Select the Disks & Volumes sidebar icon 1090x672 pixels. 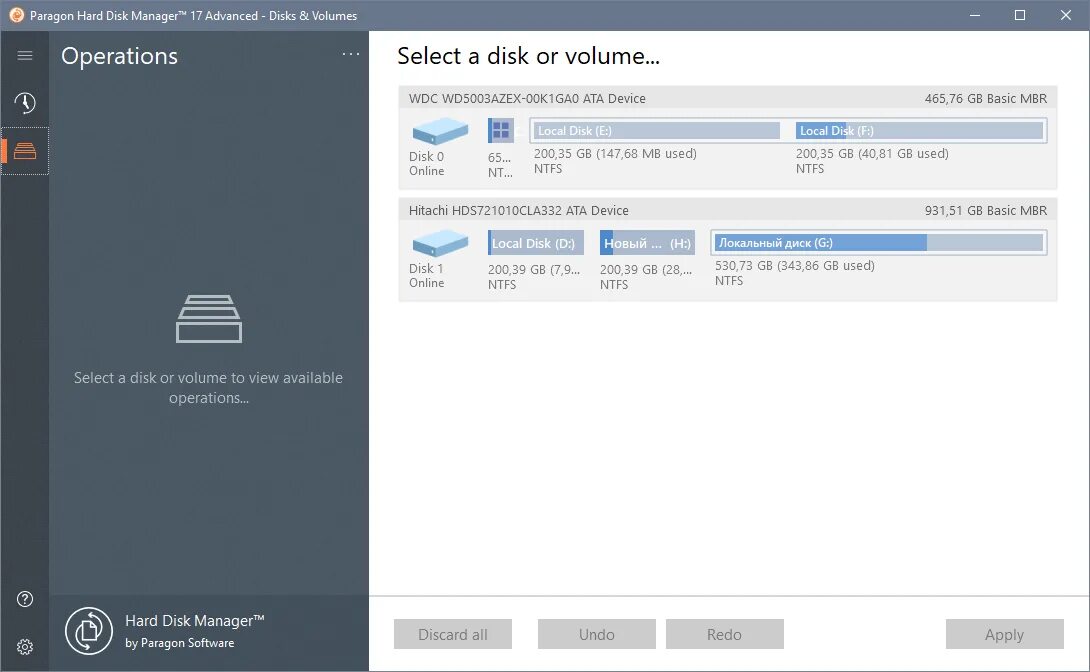pos(25,151)
